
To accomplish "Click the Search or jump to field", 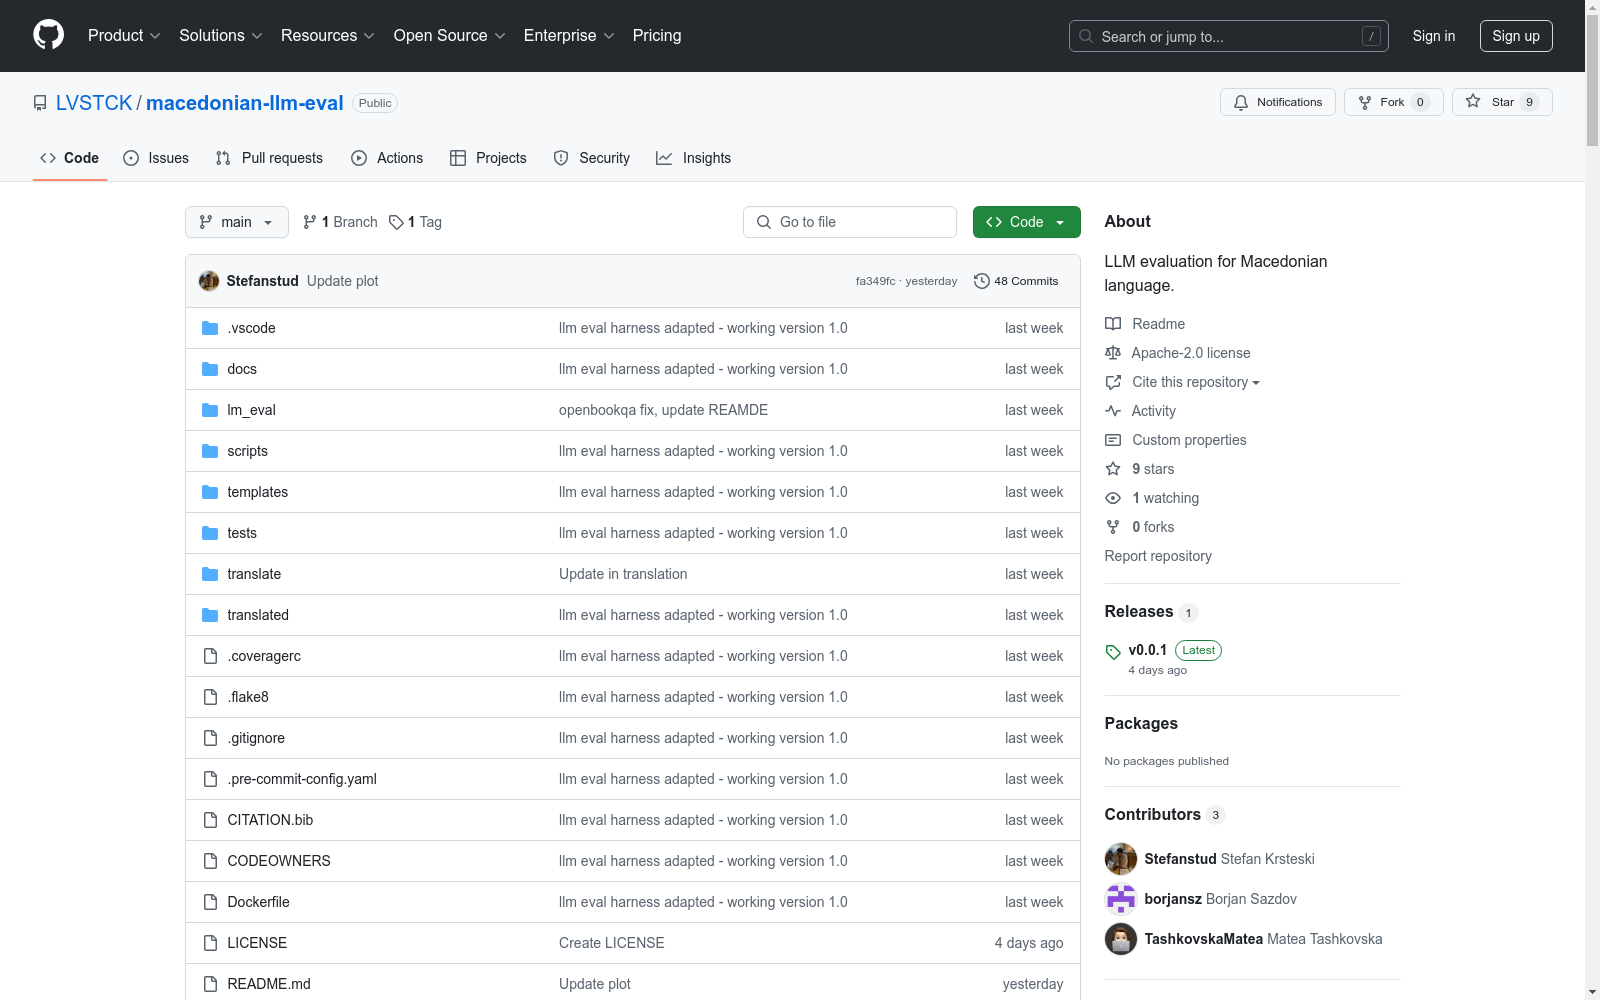I will [x=1229, y=36].
